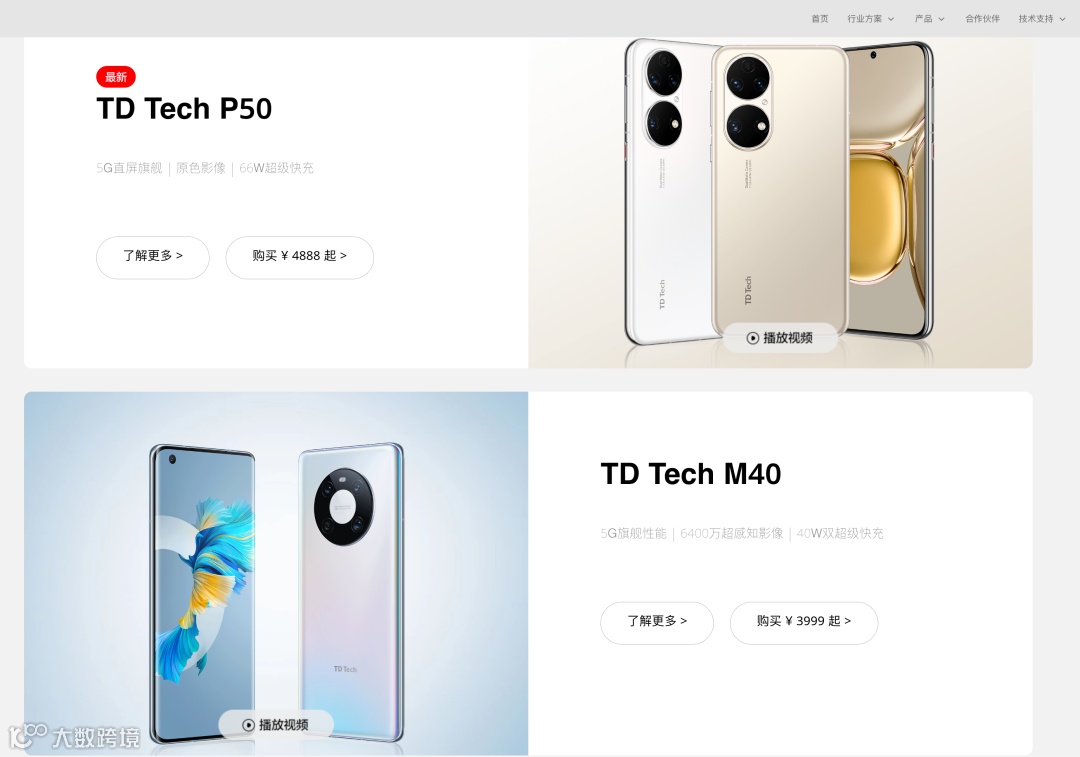Image resolution: width=1080 pixels, height=757 pixels.
Task: Select the M40 phone back with ring camera
Action: click(351, 592)
